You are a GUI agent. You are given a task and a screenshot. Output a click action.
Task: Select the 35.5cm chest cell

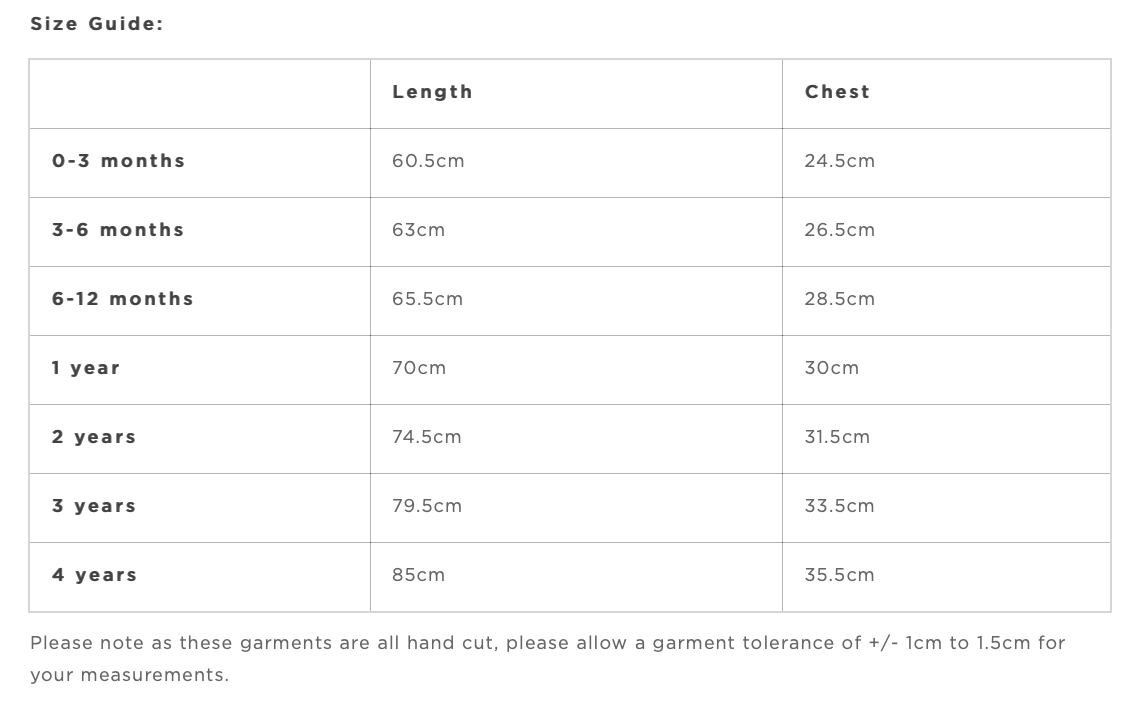839,575
